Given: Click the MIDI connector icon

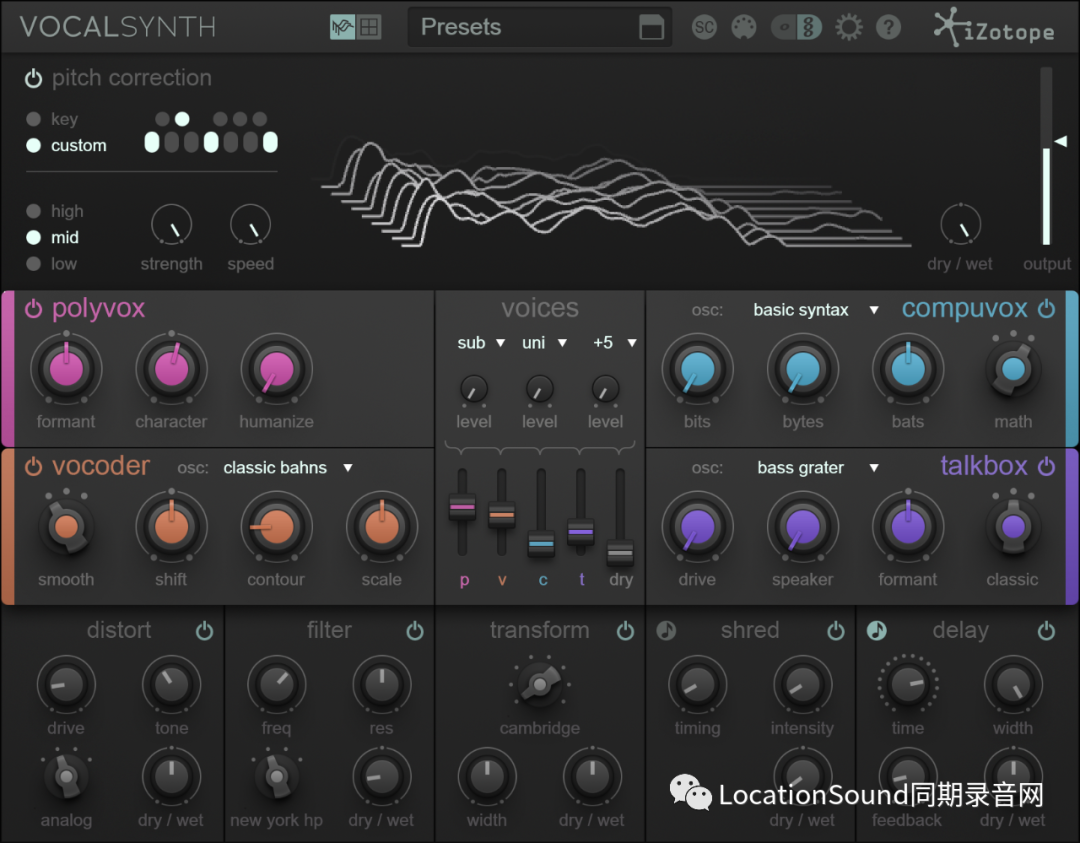Looking at the screenshot, I should point(744,27).
